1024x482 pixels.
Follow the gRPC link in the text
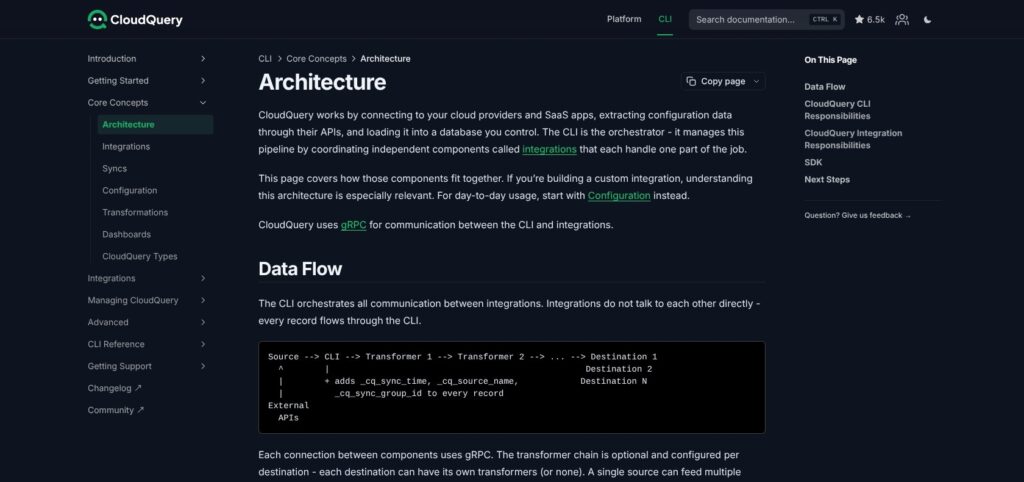click(353, 225)
